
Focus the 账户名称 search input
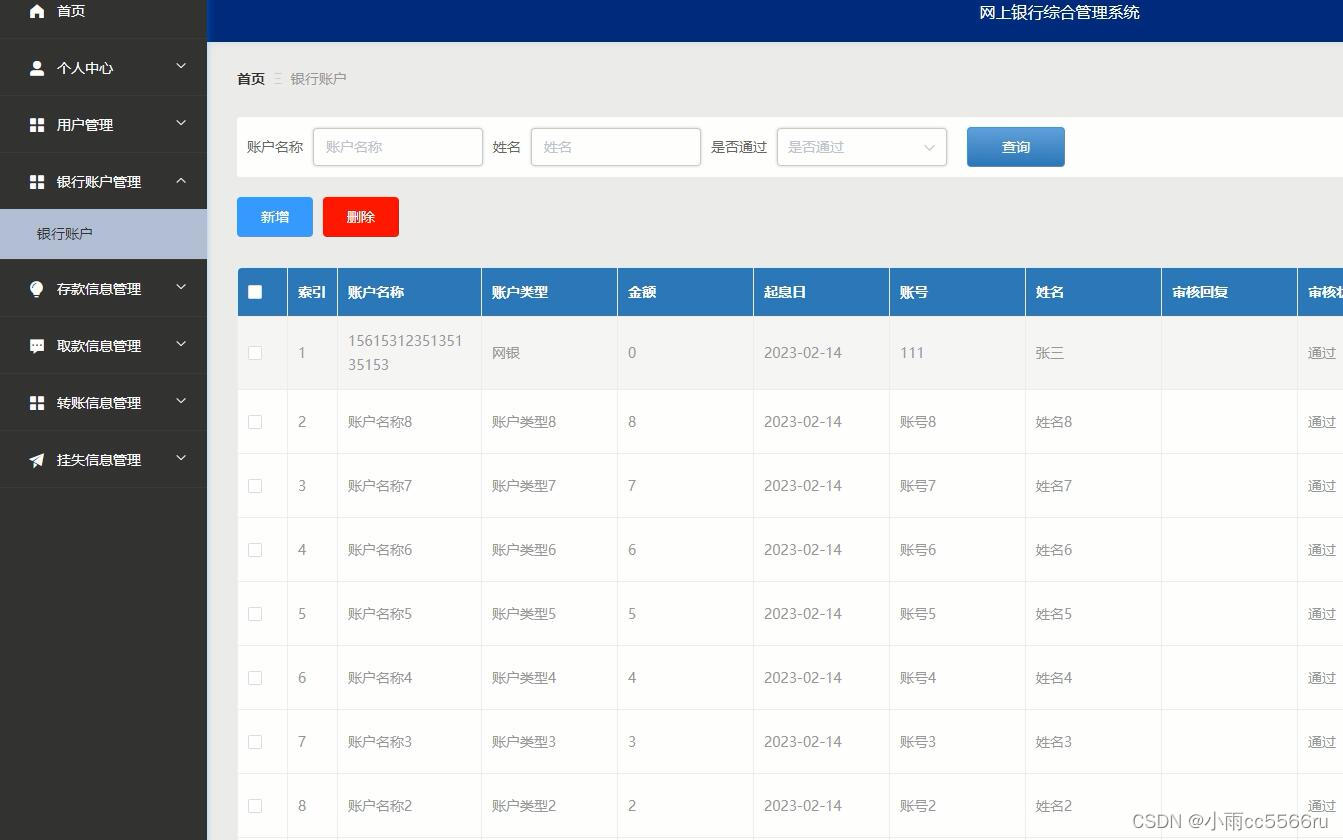point(398,147)
